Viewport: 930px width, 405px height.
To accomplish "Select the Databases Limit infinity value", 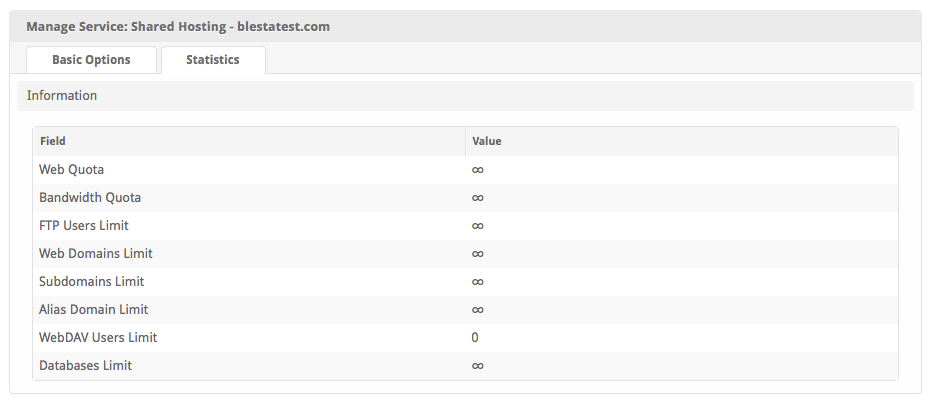I will (478, 366).
